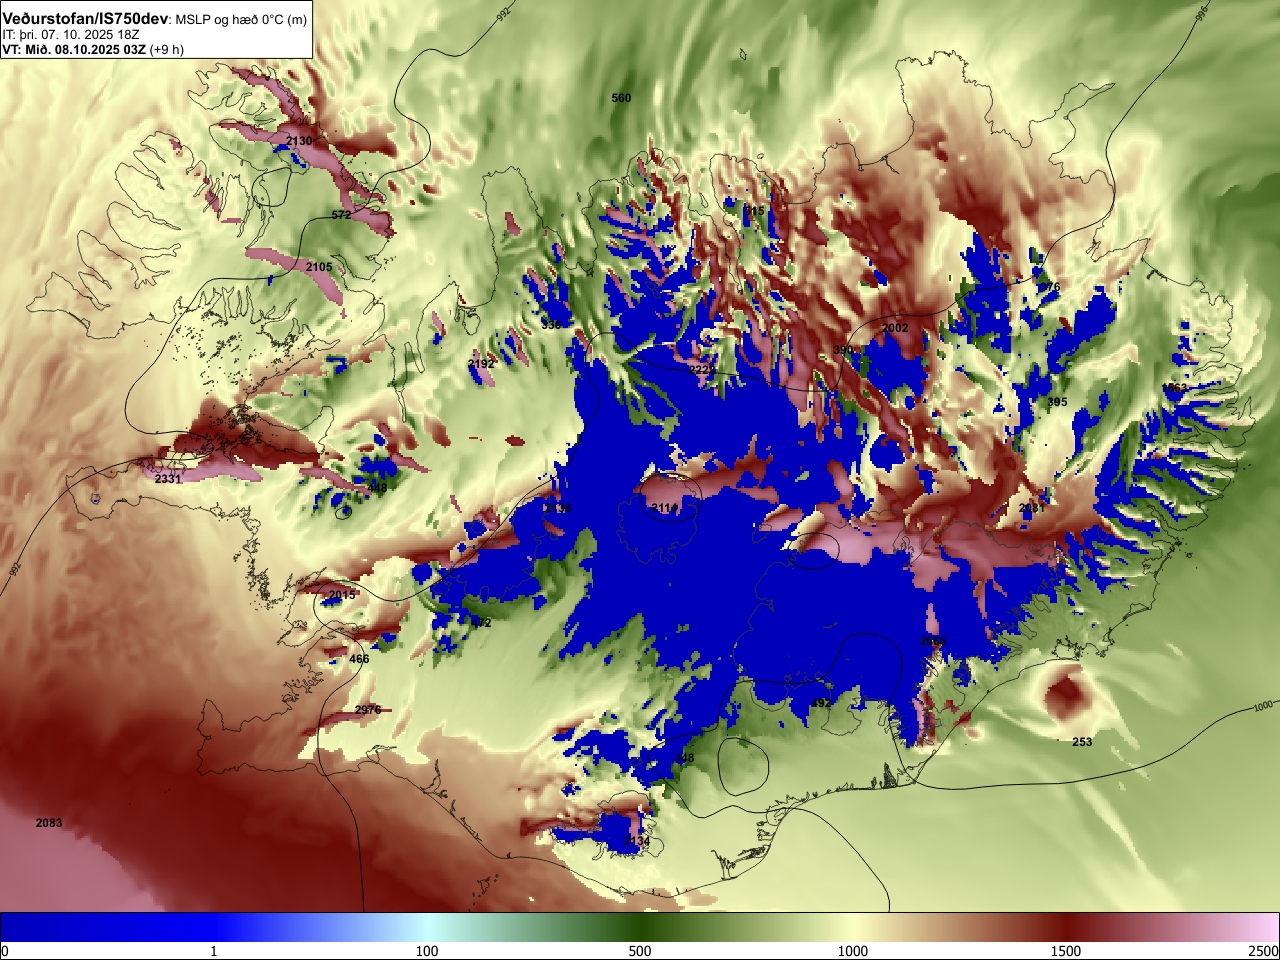Screen dimensions: 1280x960
Task: Click the '2081' map value label
Action: tap(1032, 508)
